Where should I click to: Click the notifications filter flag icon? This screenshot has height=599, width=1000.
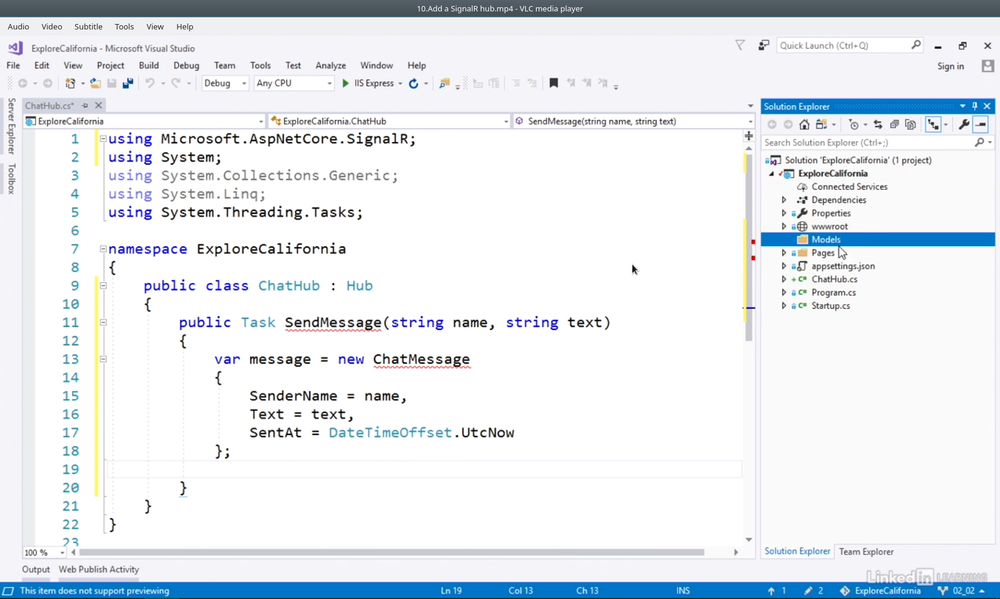[740, 45]
